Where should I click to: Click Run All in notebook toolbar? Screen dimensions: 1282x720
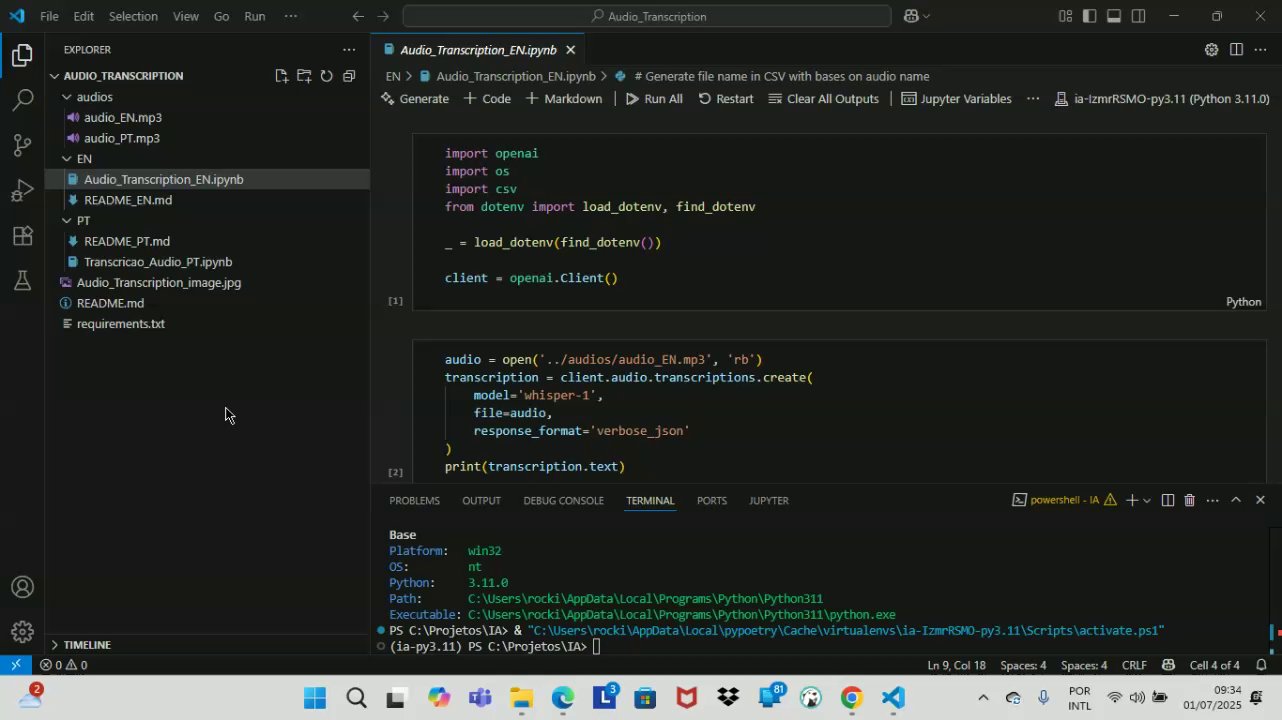(x=654, y=99)
